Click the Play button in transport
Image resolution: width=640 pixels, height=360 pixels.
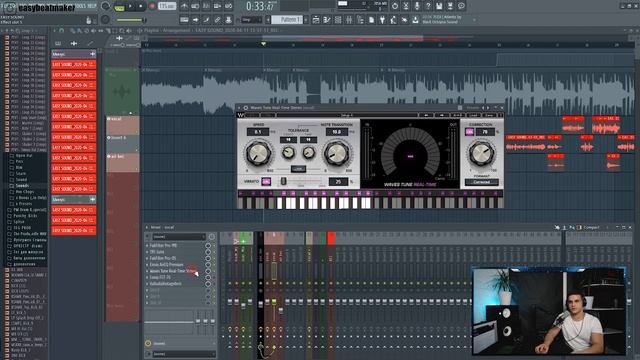[131, 6]
